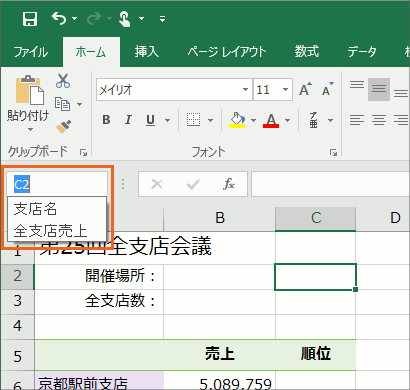Activate the Format Painter brush
Image resolution: width=410 pixels, height=390 pixels.
63,127
